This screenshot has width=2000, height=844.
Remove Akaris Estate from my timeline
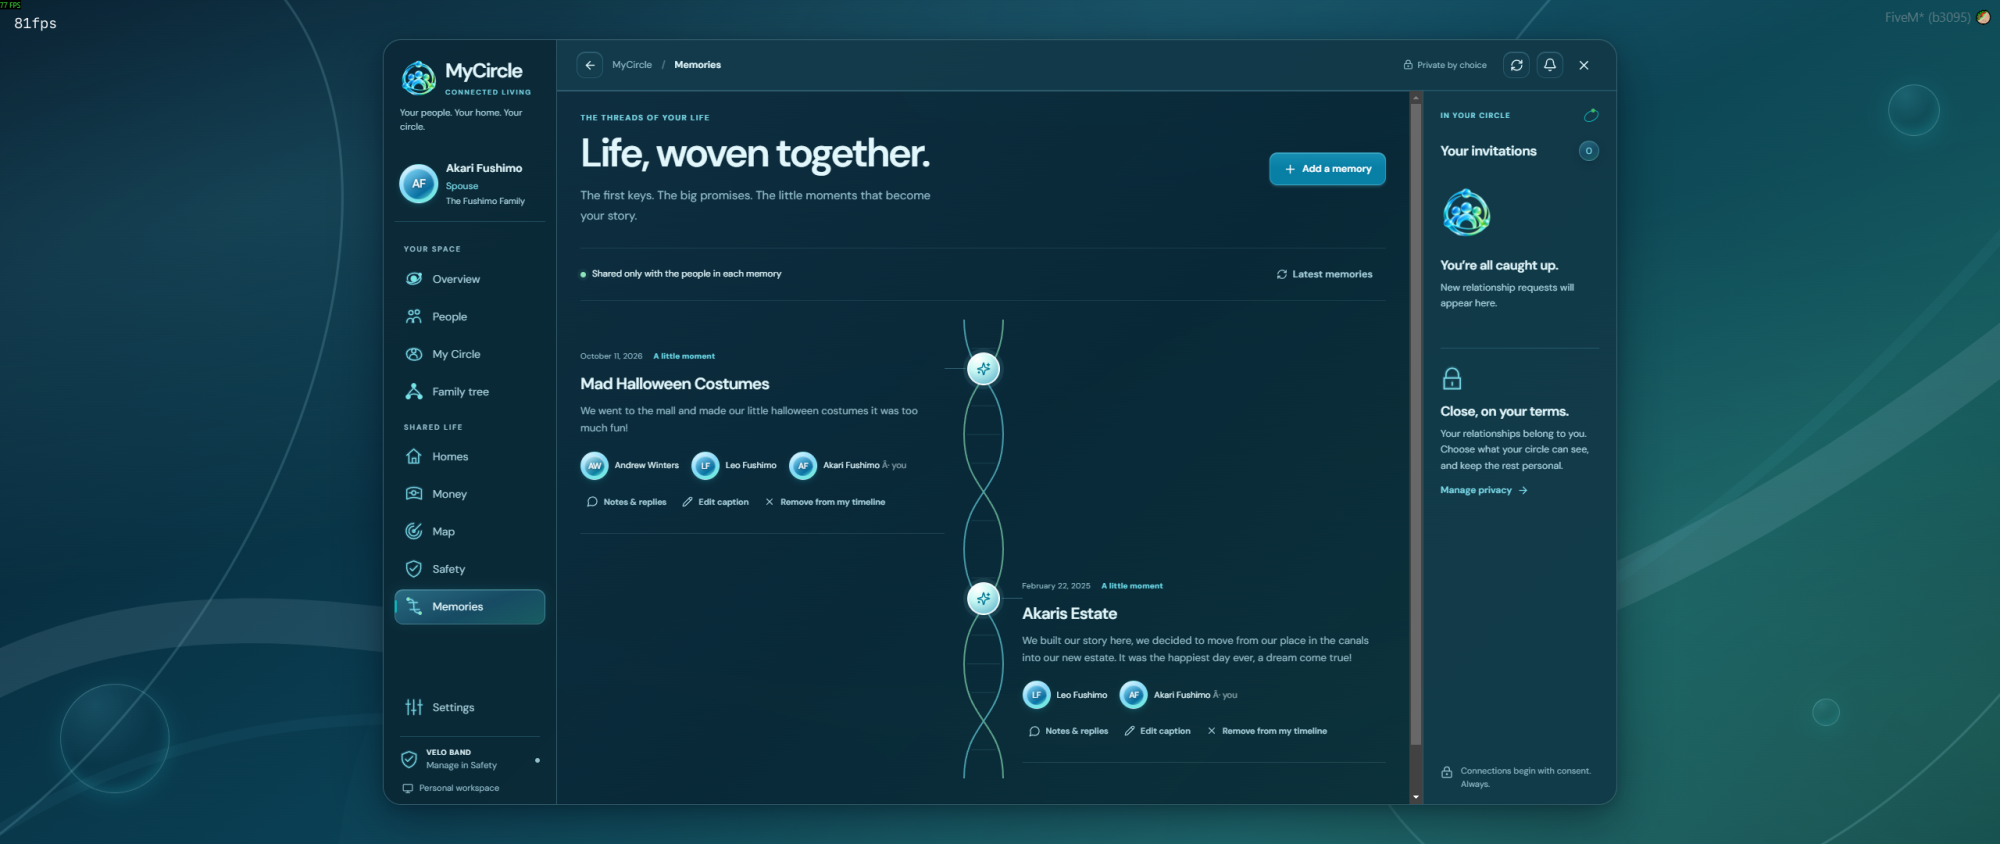tap(1267, 731)
